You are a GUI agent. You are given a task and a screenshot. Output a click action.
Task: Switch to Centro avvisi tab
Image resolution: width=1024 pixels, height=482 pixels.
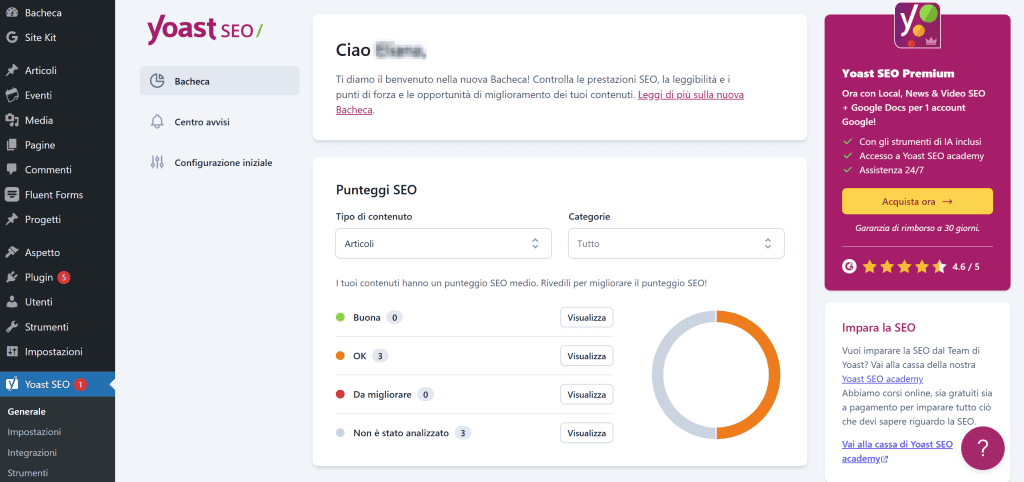[x=219, y=121]
